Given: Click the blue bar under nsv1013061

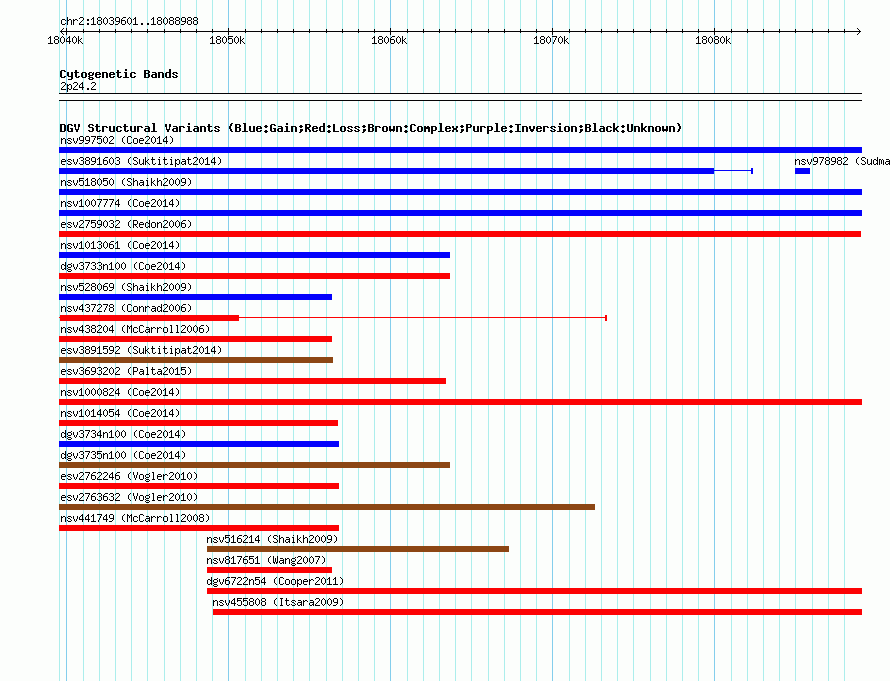Looking at the screenshot, I should [x=254, y=255].
